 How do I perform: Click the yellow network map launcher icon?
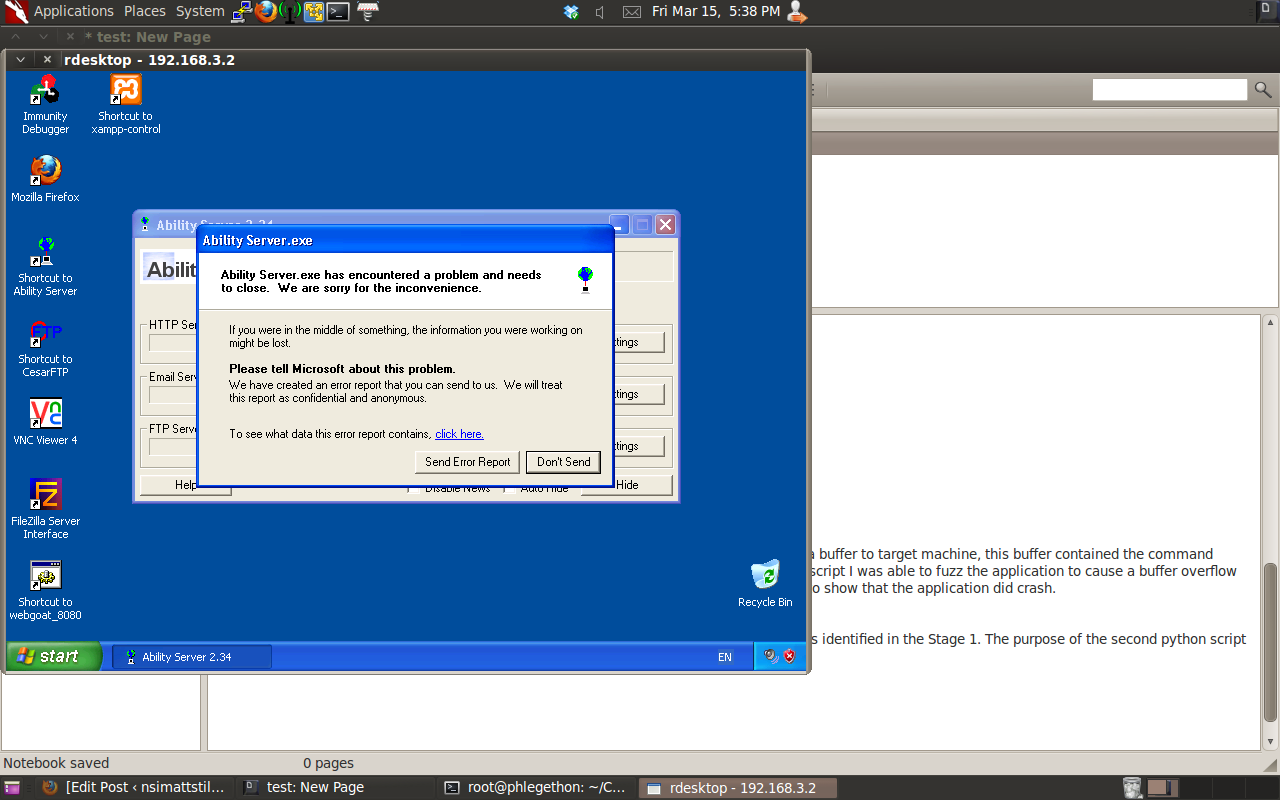point(314,11)
